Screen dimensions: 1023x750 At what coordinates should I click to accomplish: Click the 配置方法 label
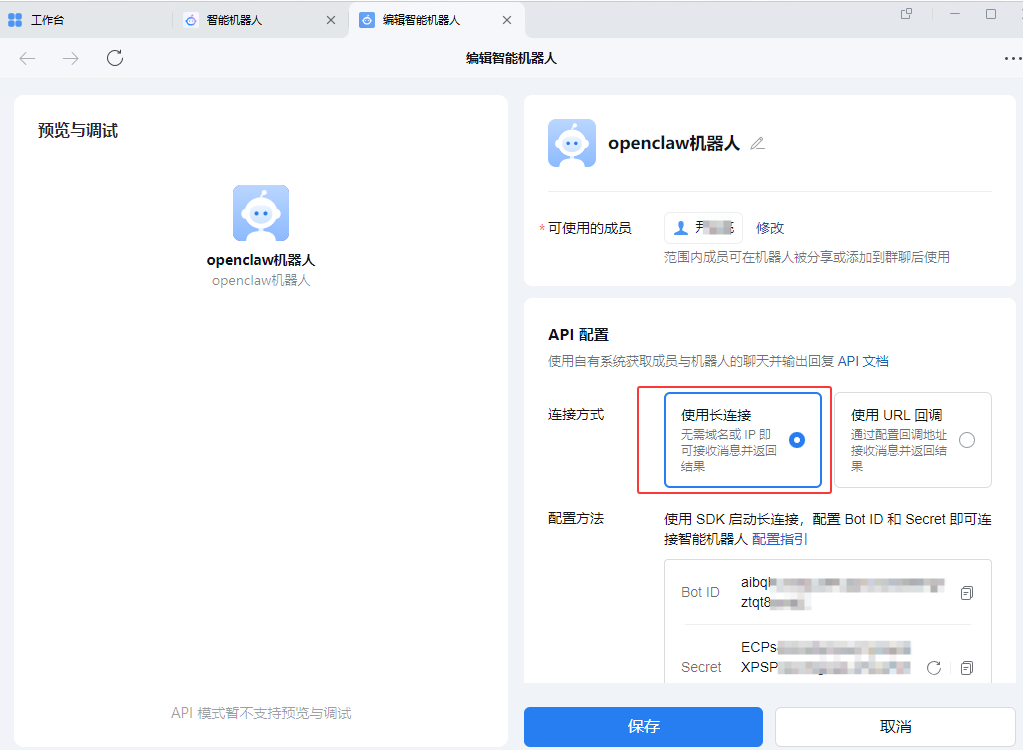coord(576,518)
